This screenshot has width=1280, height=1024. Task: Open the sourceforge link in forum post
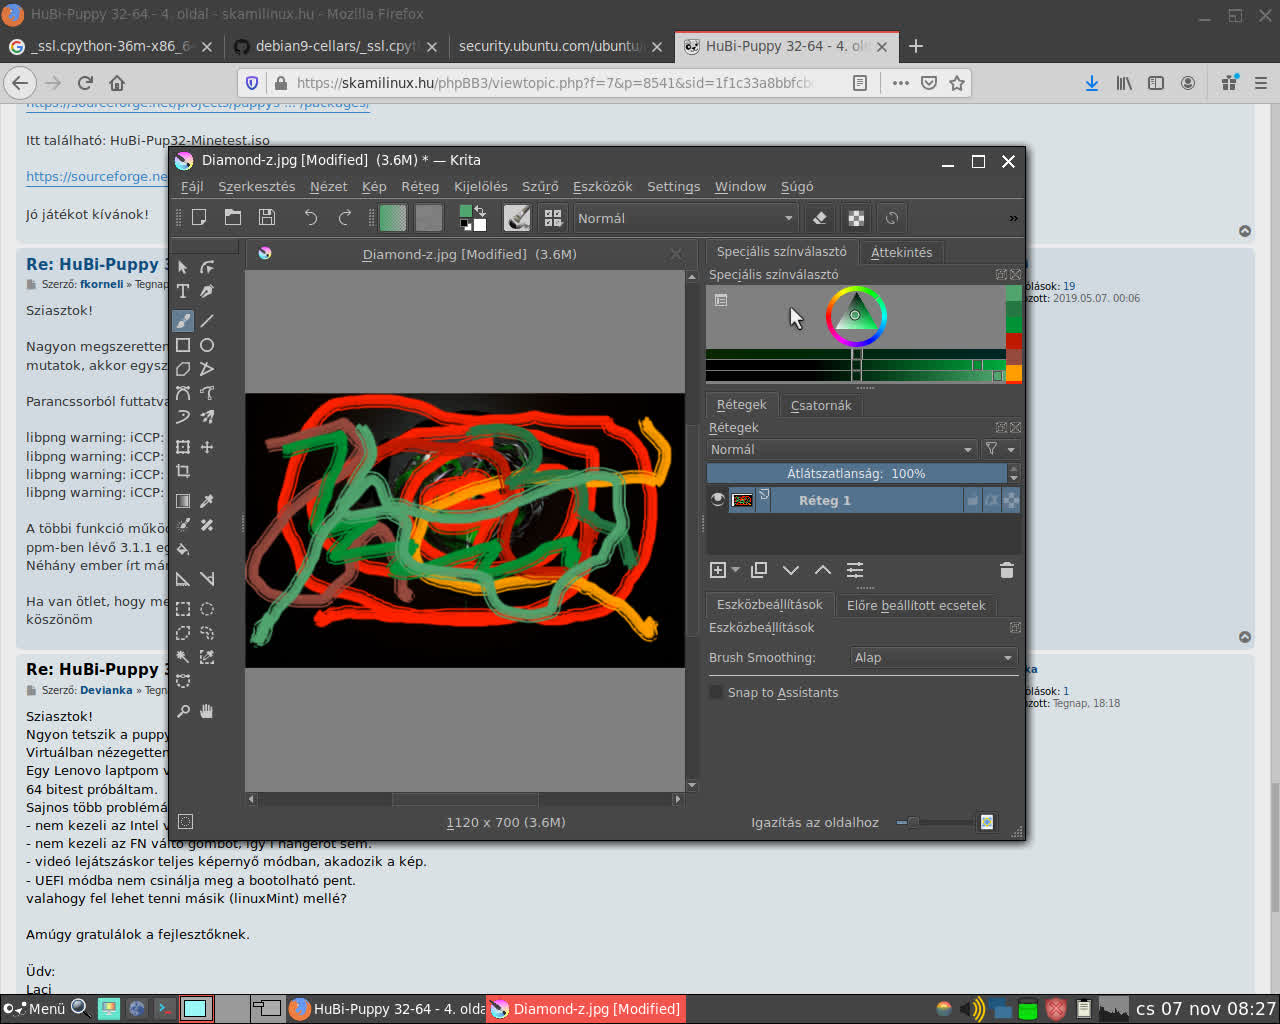coord(97,176)
